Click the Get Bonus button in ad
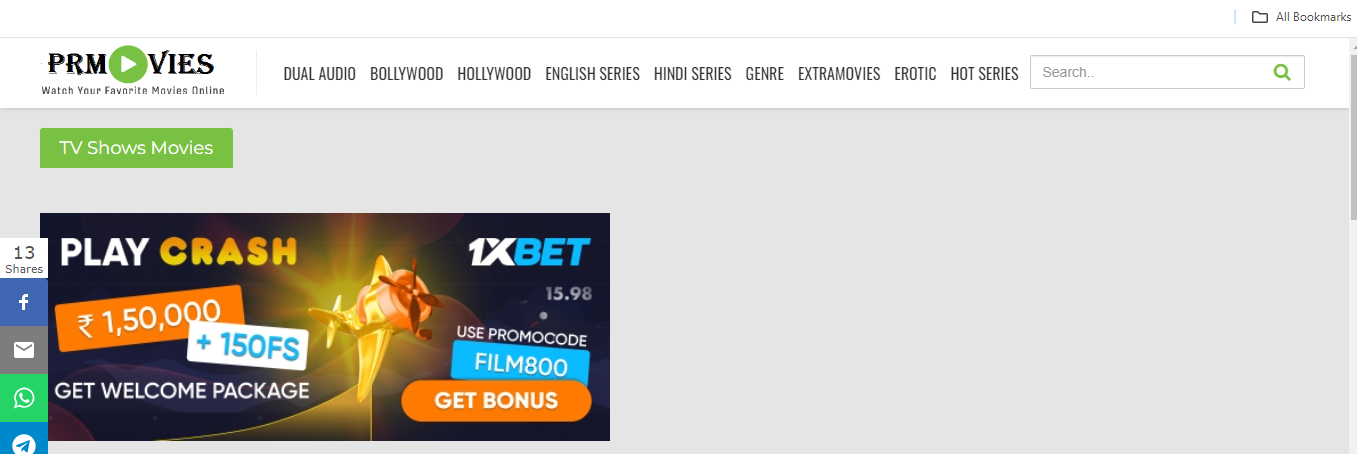The height and width of the screenshot is (454, 1357). [496, 401]
